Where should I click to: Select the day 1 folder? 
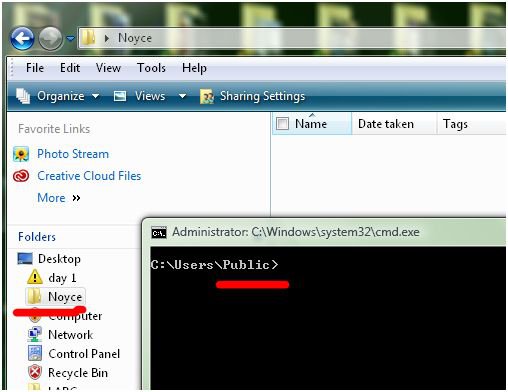(x=62, y=278)
